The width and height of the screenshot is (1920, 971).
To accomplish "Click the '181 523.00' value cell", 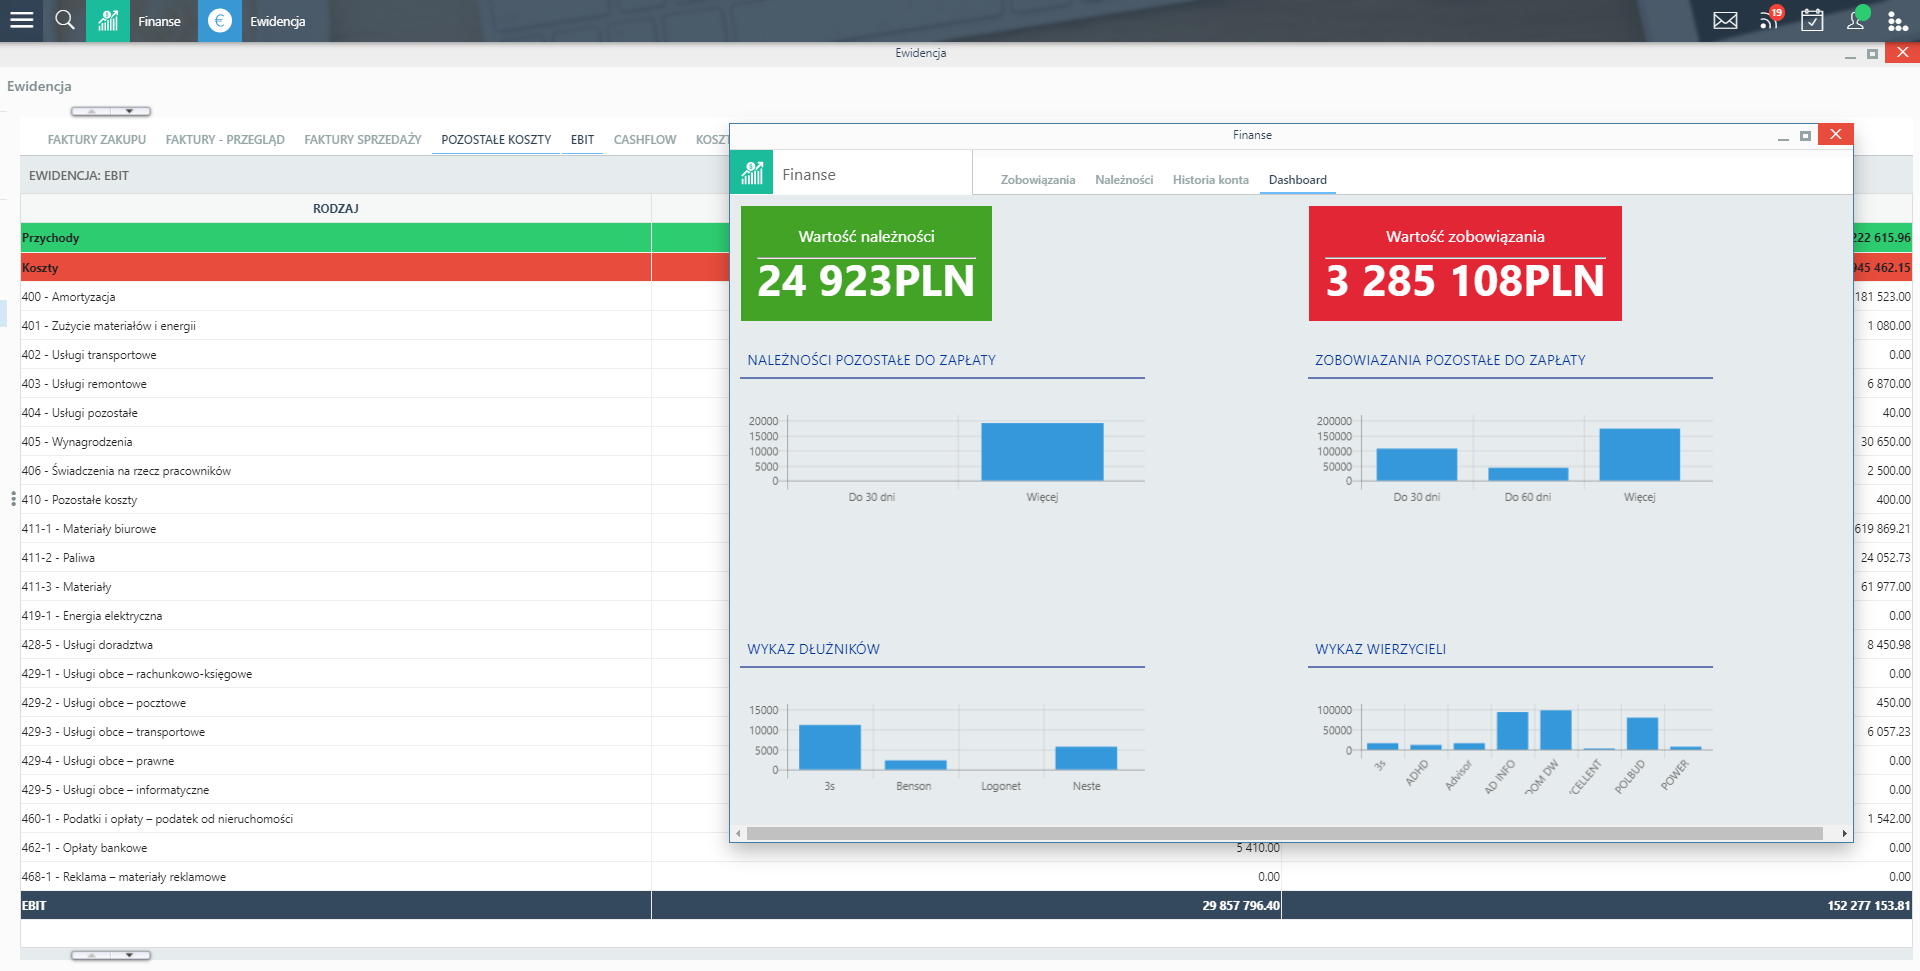I will (1883, 297).
